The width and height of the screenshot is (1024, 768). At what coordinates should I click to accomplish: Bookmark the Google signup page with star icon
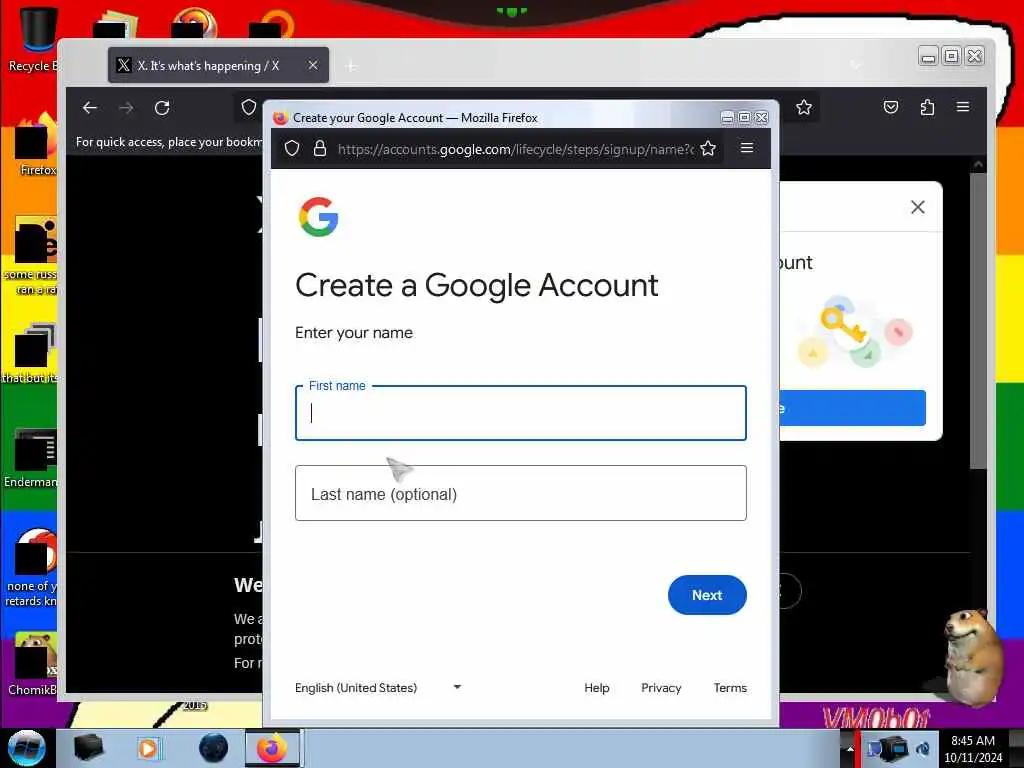pos(708,149)
